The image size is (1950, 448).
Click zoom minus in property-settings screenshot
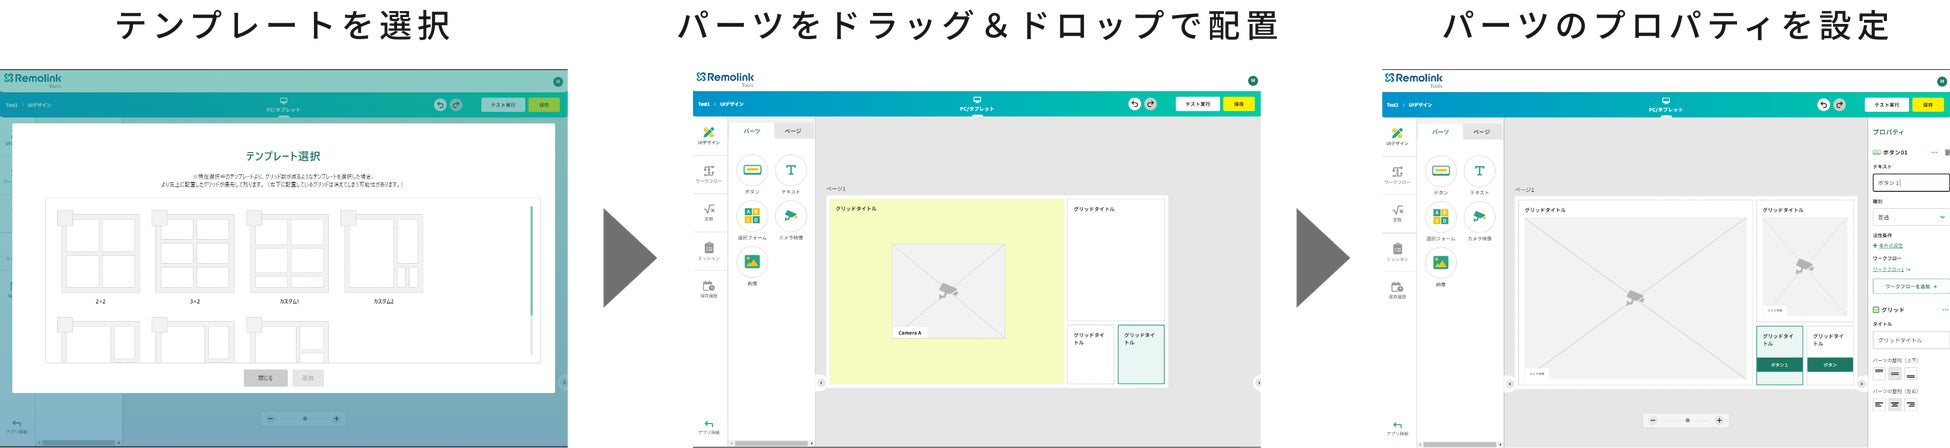pyautogui.click(x=1652, y=420)
